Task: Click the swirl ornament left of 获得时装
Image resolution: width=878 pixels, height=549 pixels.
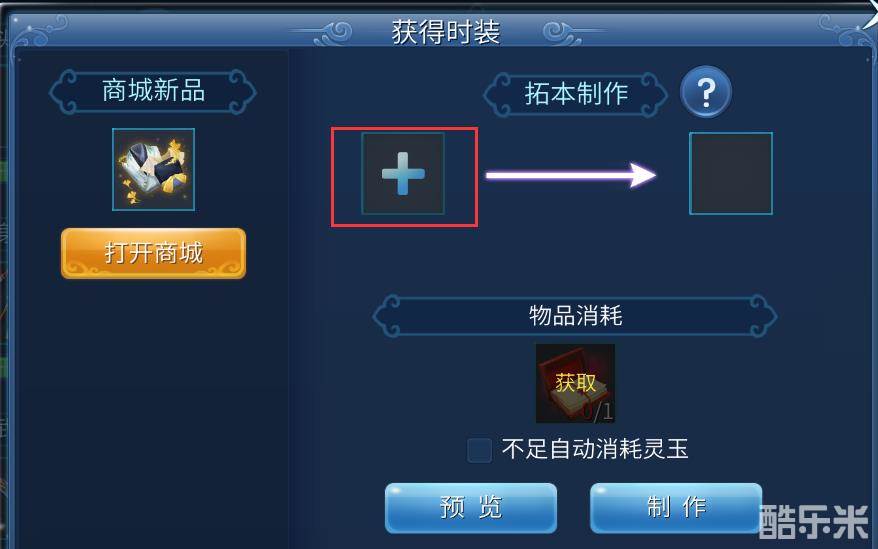Action: [334, 33]
